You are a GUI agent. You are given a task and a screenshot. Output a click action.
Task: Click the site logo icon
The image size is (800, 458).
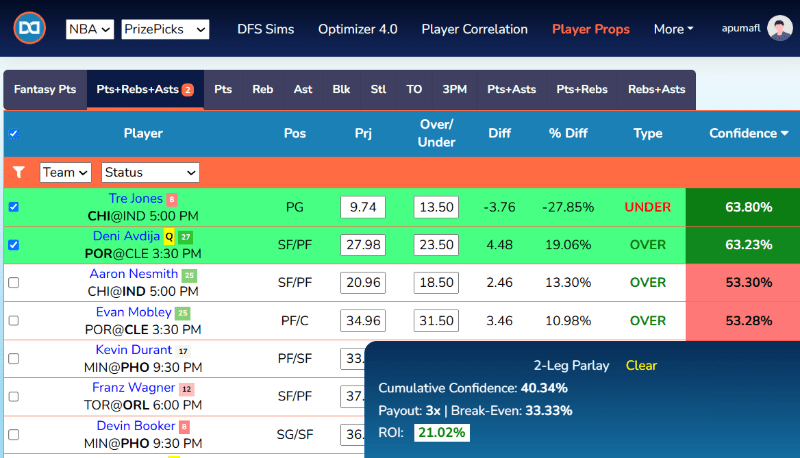(x=30, y=29)
